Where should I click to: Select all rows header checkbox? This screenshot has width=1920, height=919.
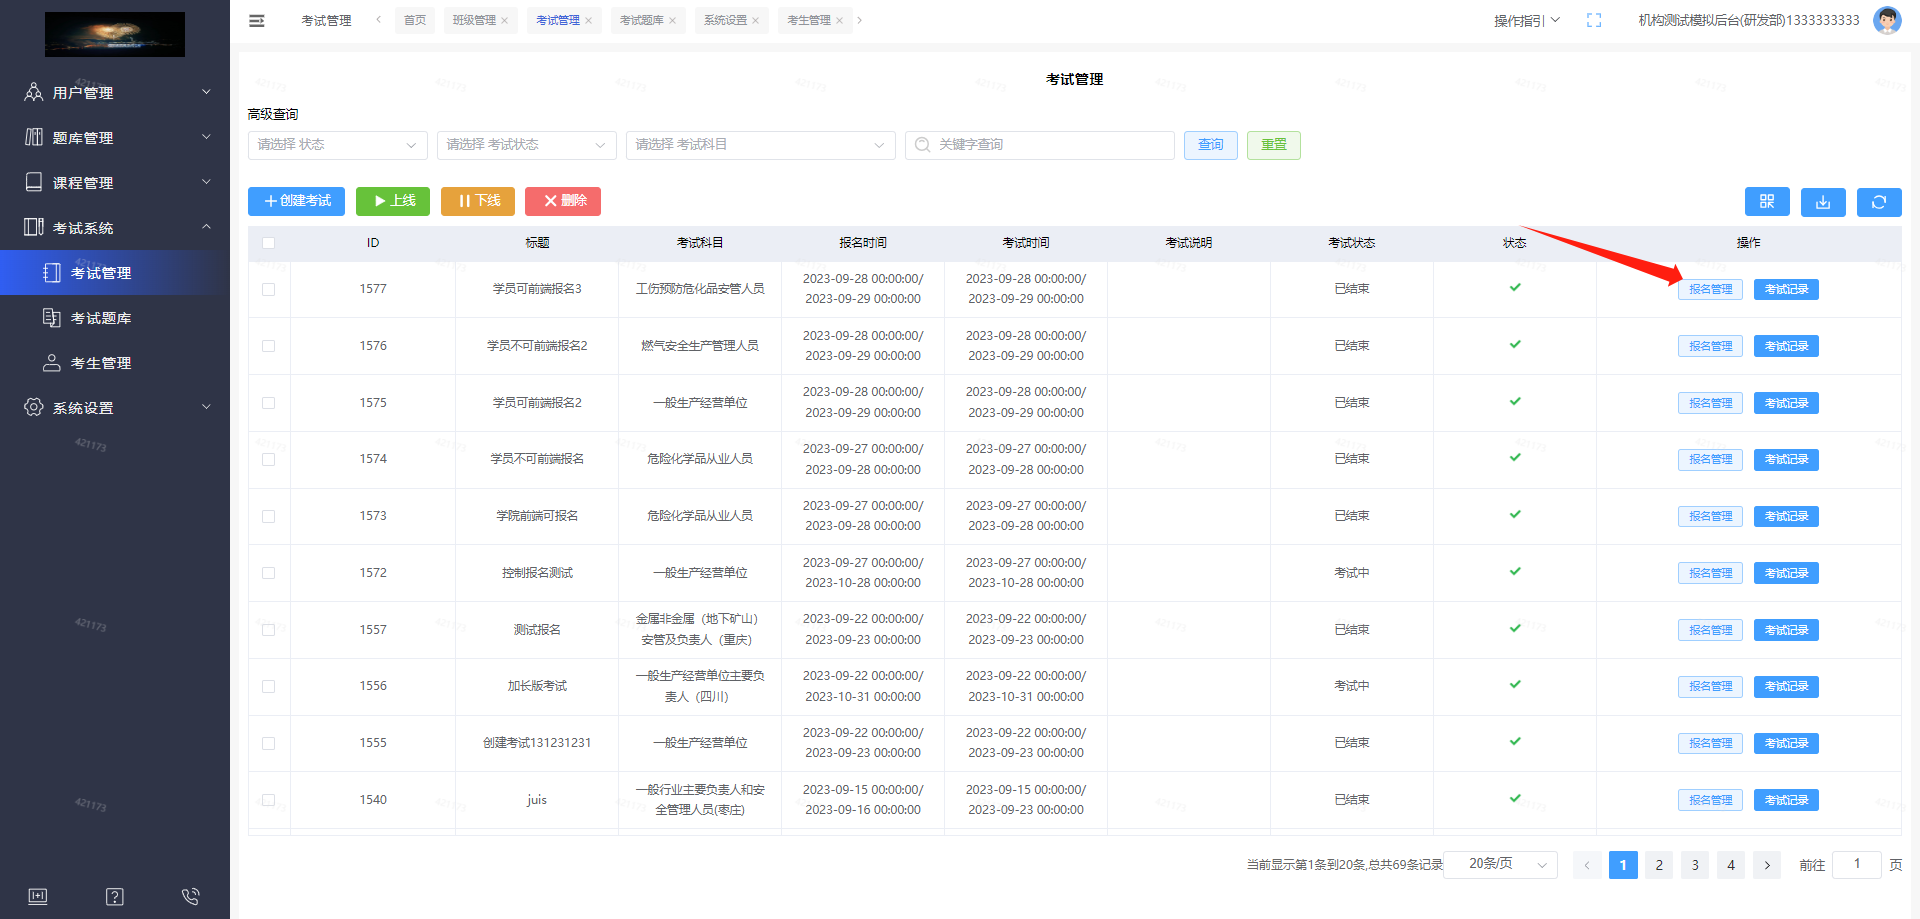268,243
